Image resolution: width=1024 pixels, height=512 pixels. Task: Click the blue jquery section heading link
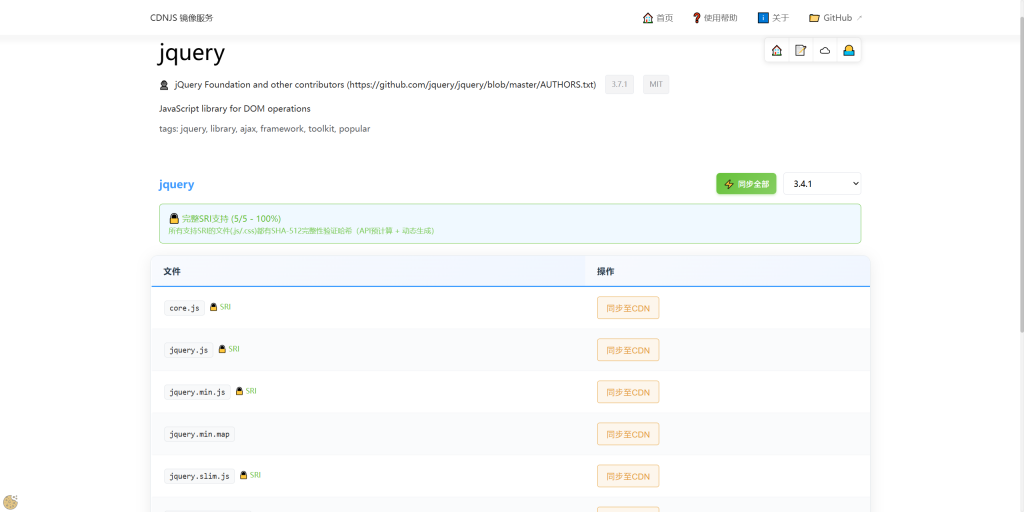click(176, 184)
